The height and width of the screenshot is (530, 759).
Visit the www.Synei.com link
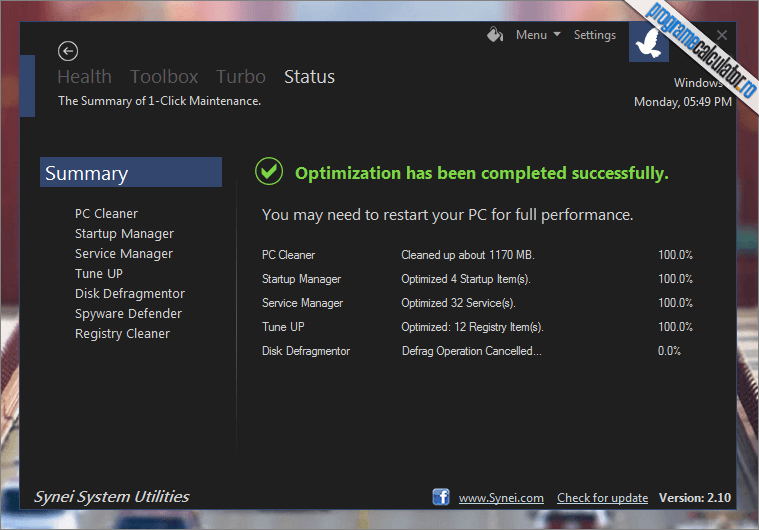pos(501,498)
